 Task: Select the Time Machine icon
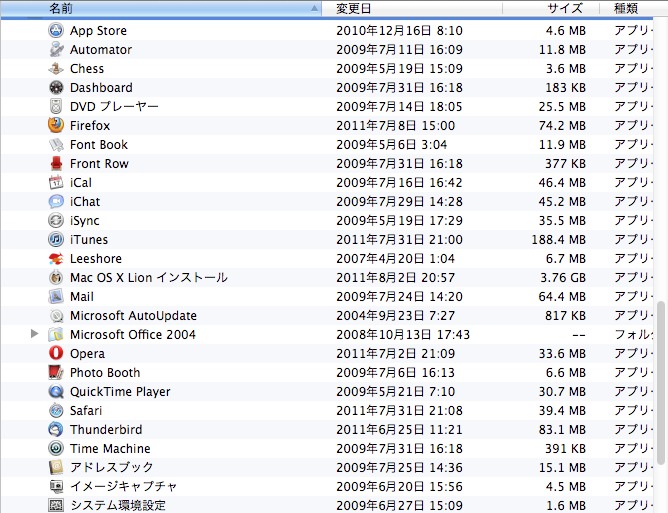(x=56, y=449)
